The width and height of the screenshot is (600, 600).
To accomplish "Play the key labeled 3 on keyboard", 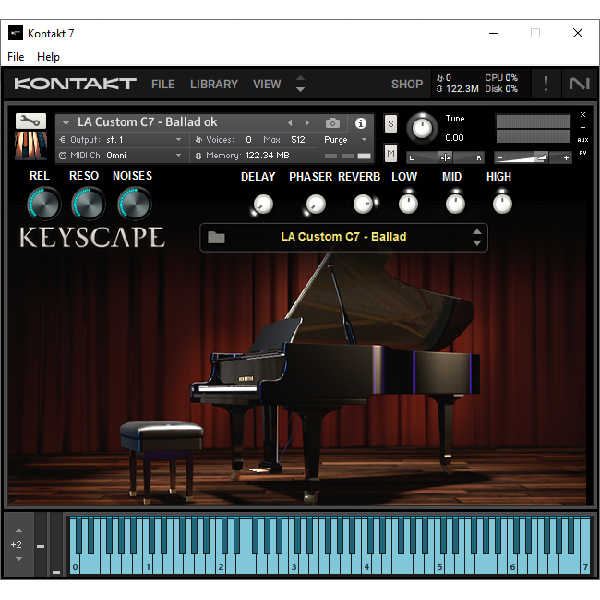I will (293, 566).
